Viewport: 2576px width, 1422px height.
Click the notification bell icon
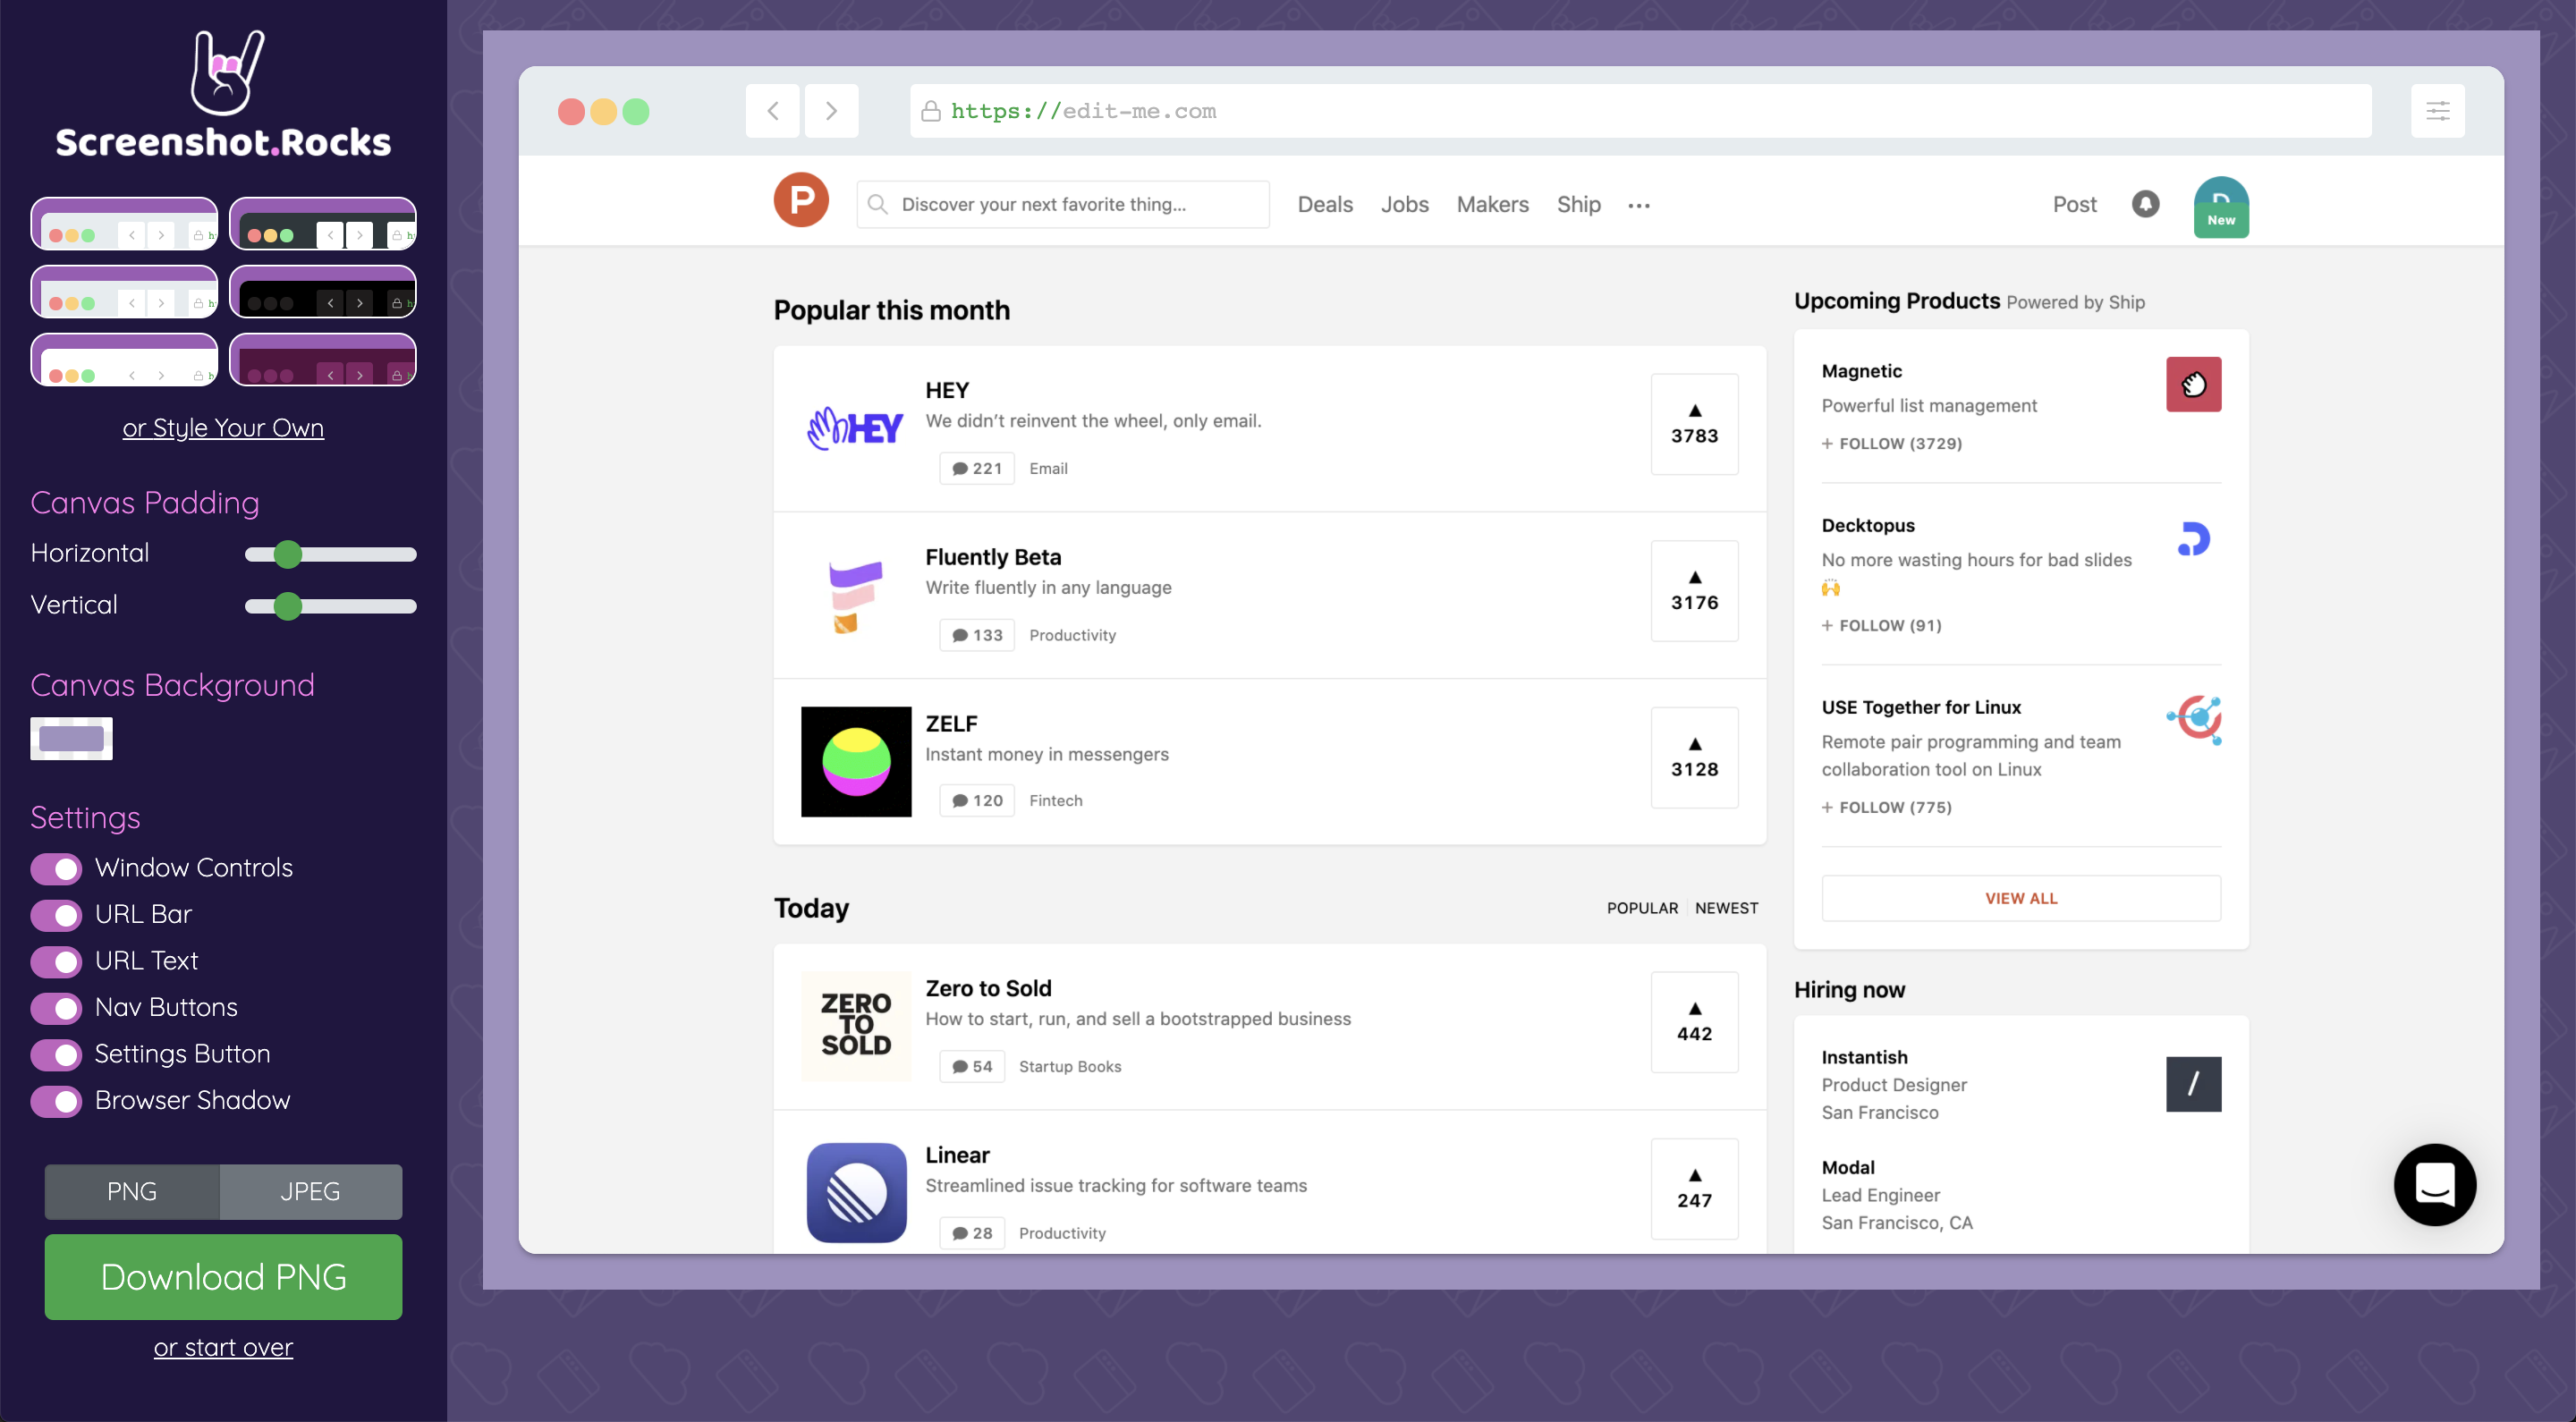(x=2146, y=204)
